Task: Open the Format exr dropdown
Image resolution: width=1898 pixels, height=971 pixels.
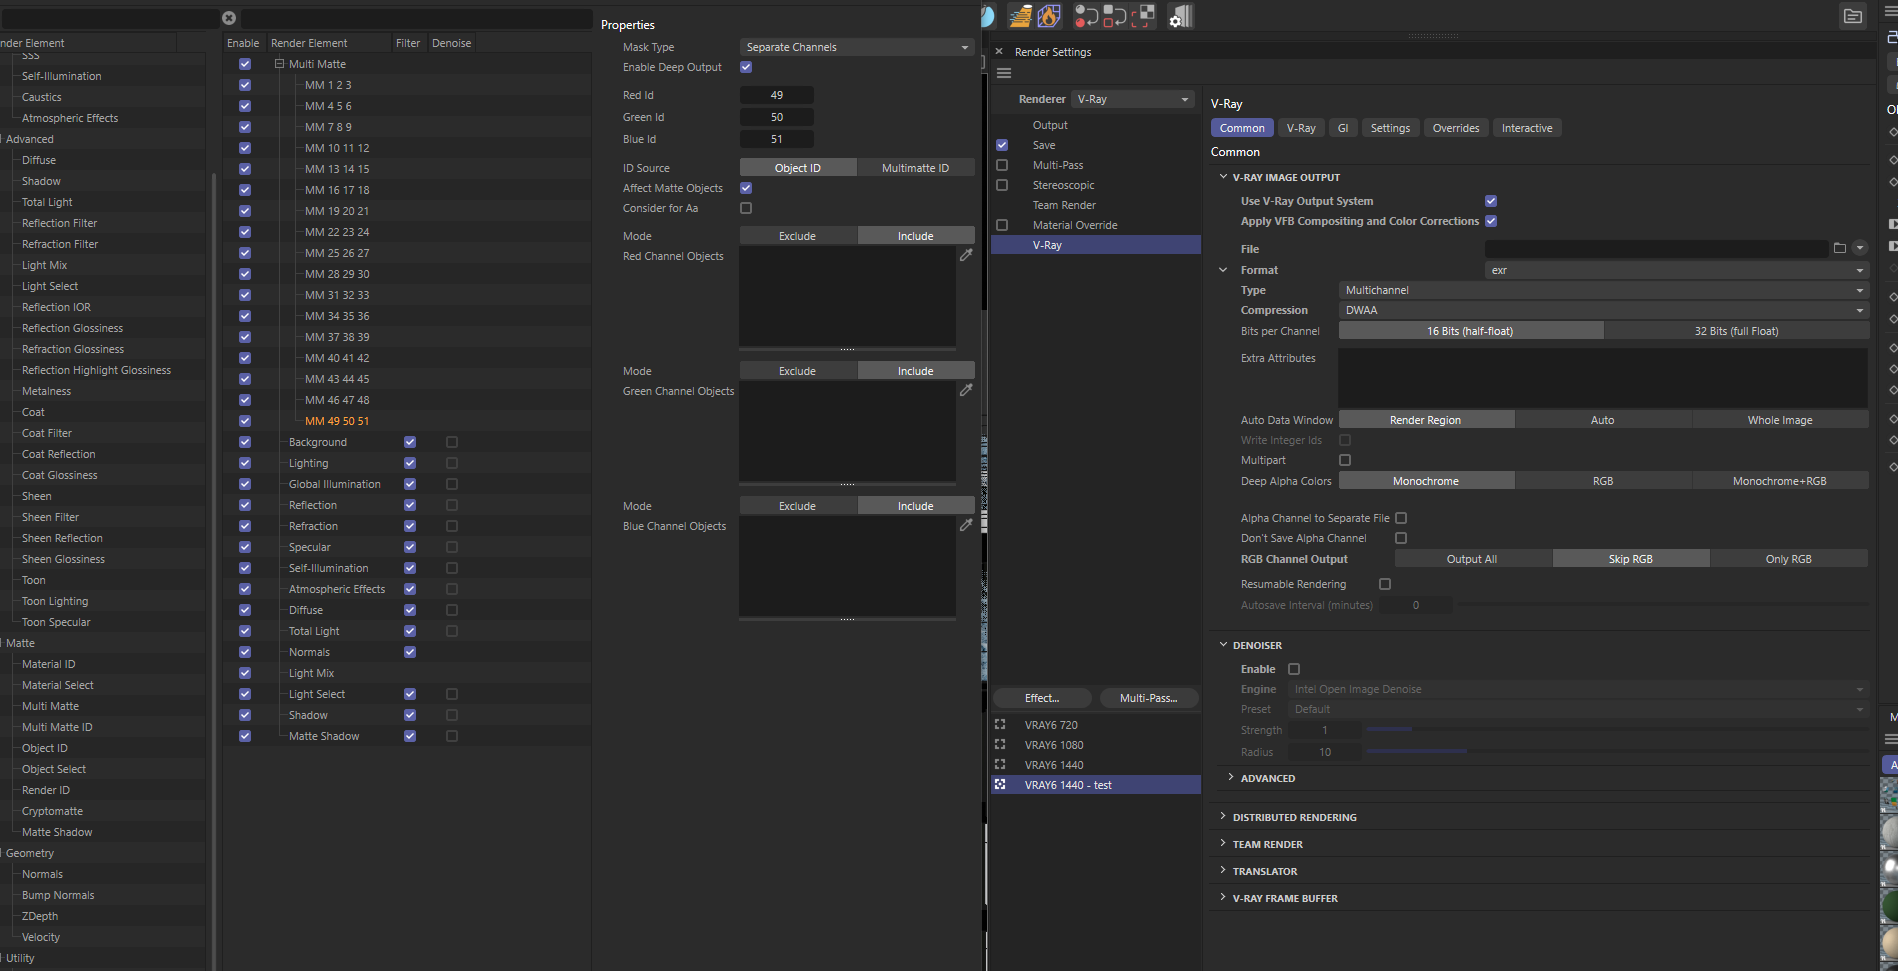Action: 1677,270
